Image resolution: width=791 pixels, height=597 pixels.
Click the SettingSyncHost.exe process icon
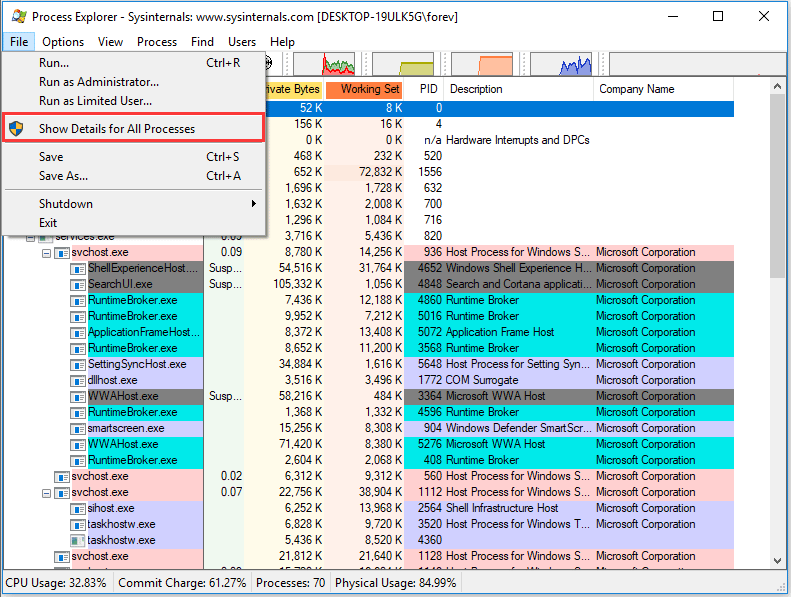[x=78, y=364]
